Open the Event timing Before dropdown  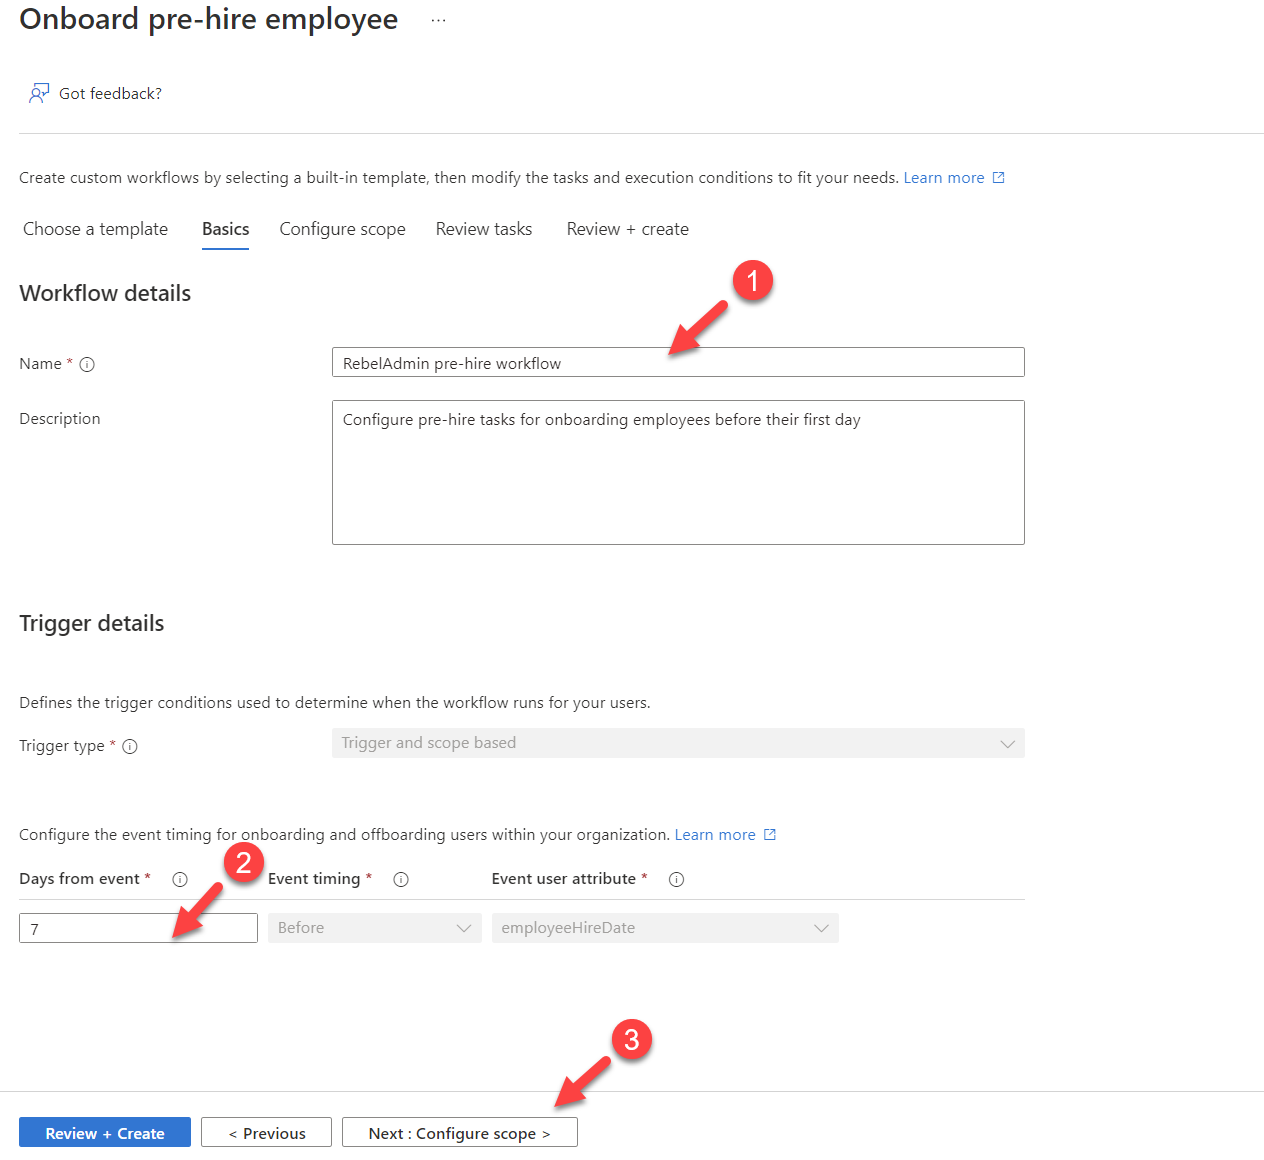[x=375, y=928]
